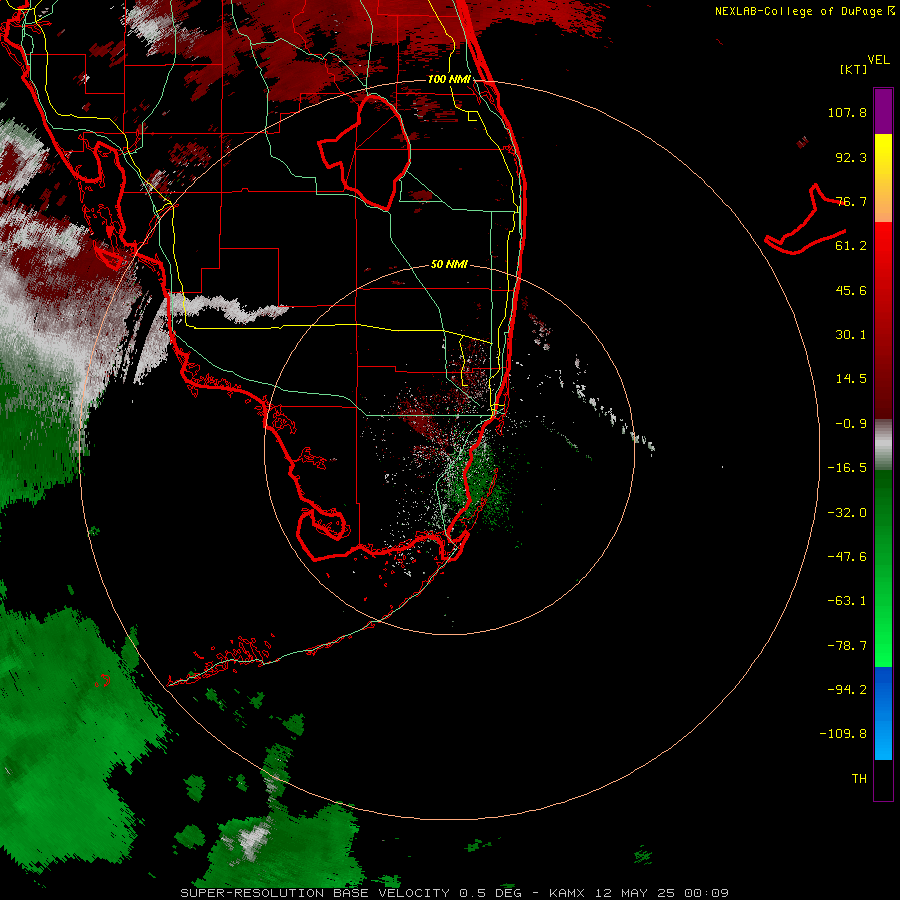Viewport: 900px width, 900px height.
Task: Select the -109.8 velocity scale value
Action: pyautogui.click(x=843, y=734)
